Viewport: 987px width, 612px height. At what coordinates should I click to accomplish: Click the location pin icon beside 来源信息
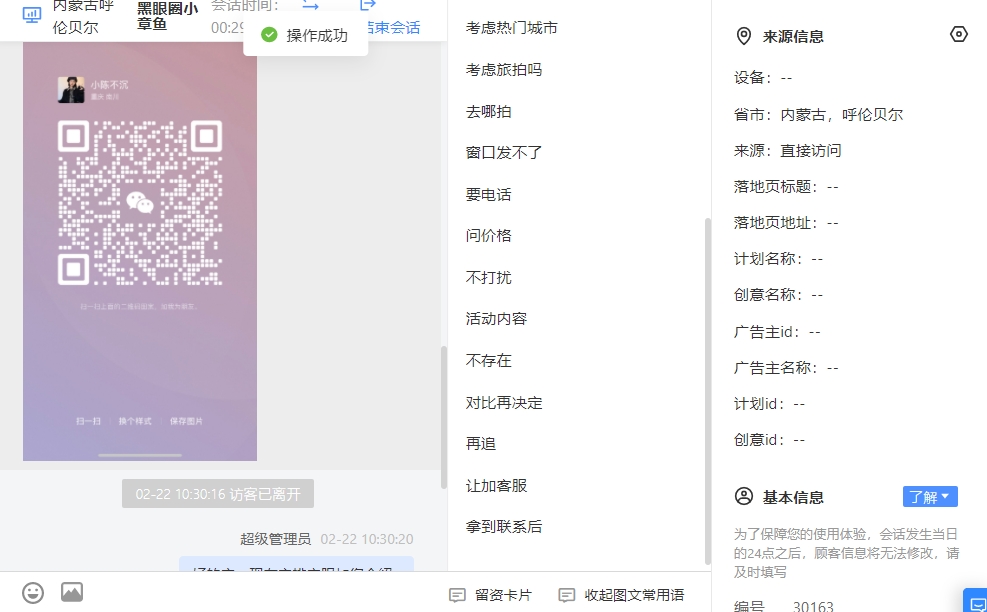[743, 36]
